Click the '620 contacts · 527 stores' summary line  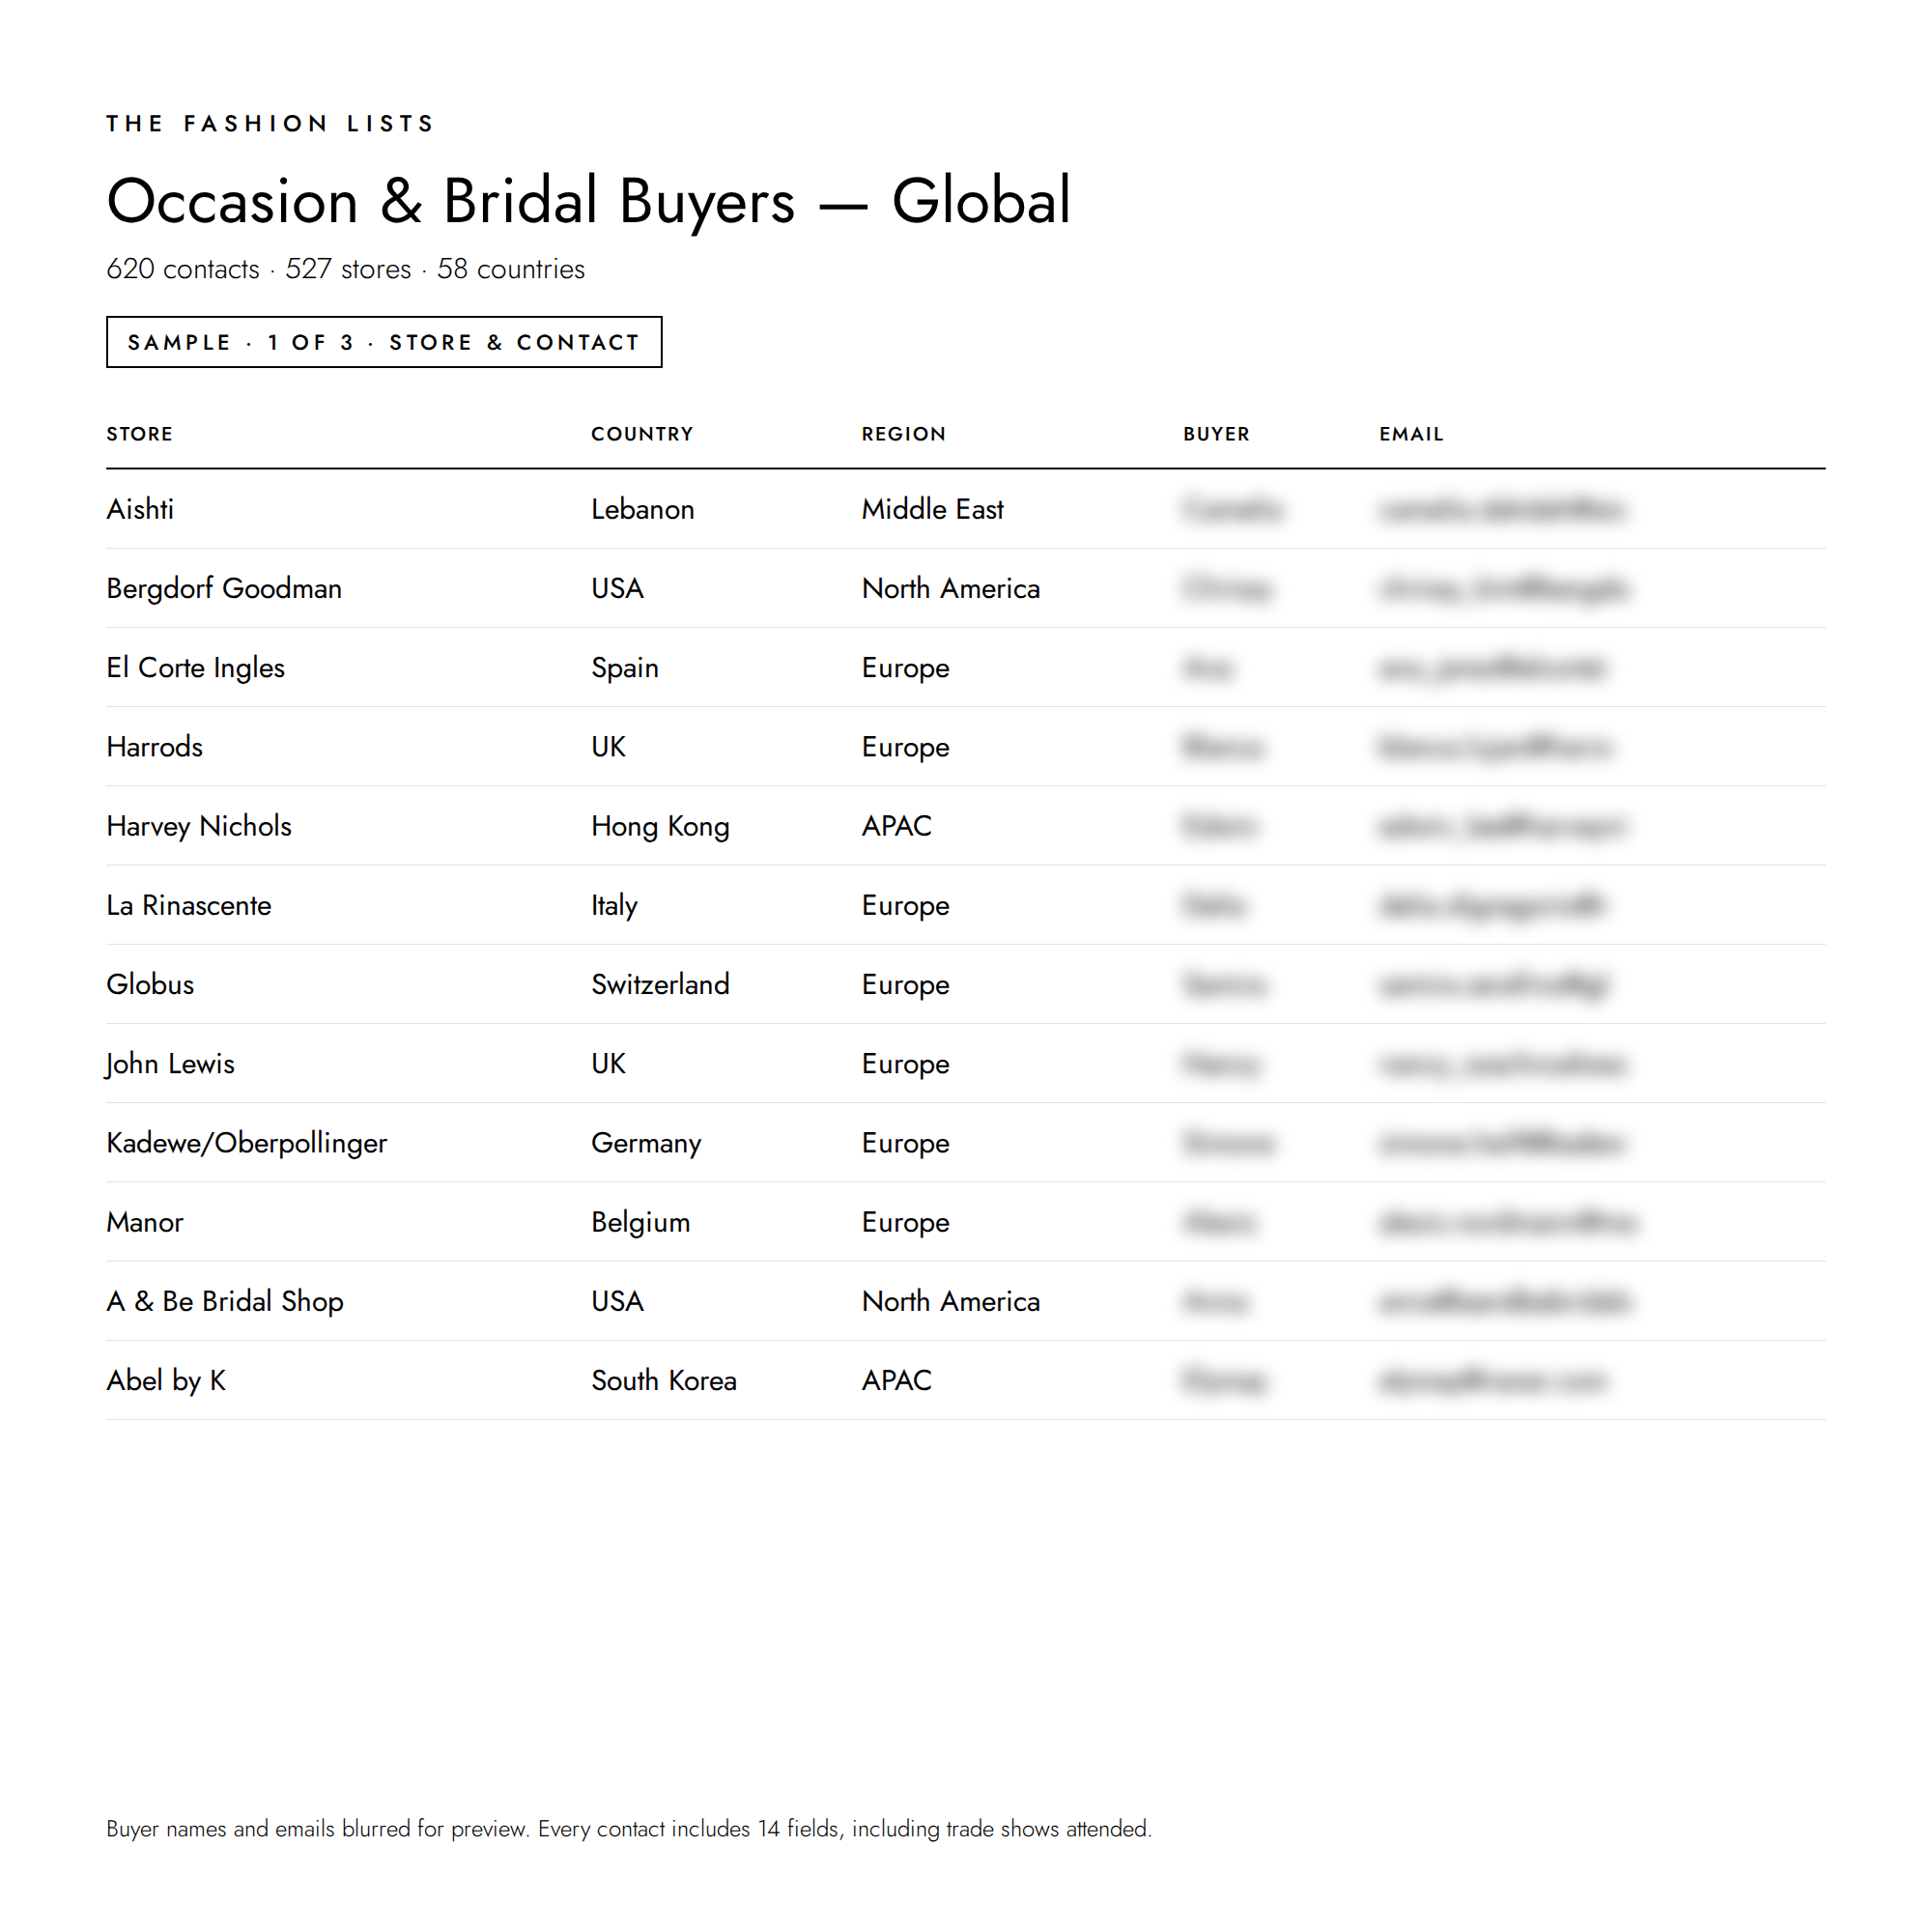[346, 269]
